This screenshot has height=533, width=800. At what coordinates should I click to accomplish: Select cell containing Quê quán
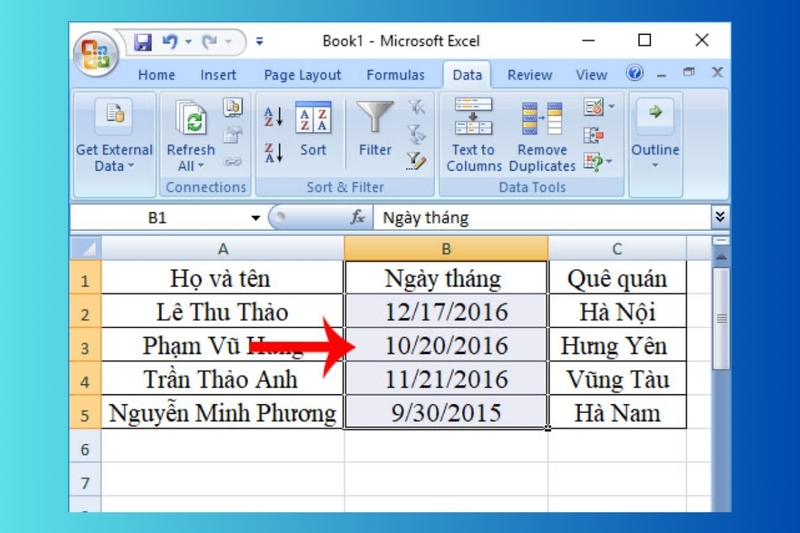coord(617,278)
